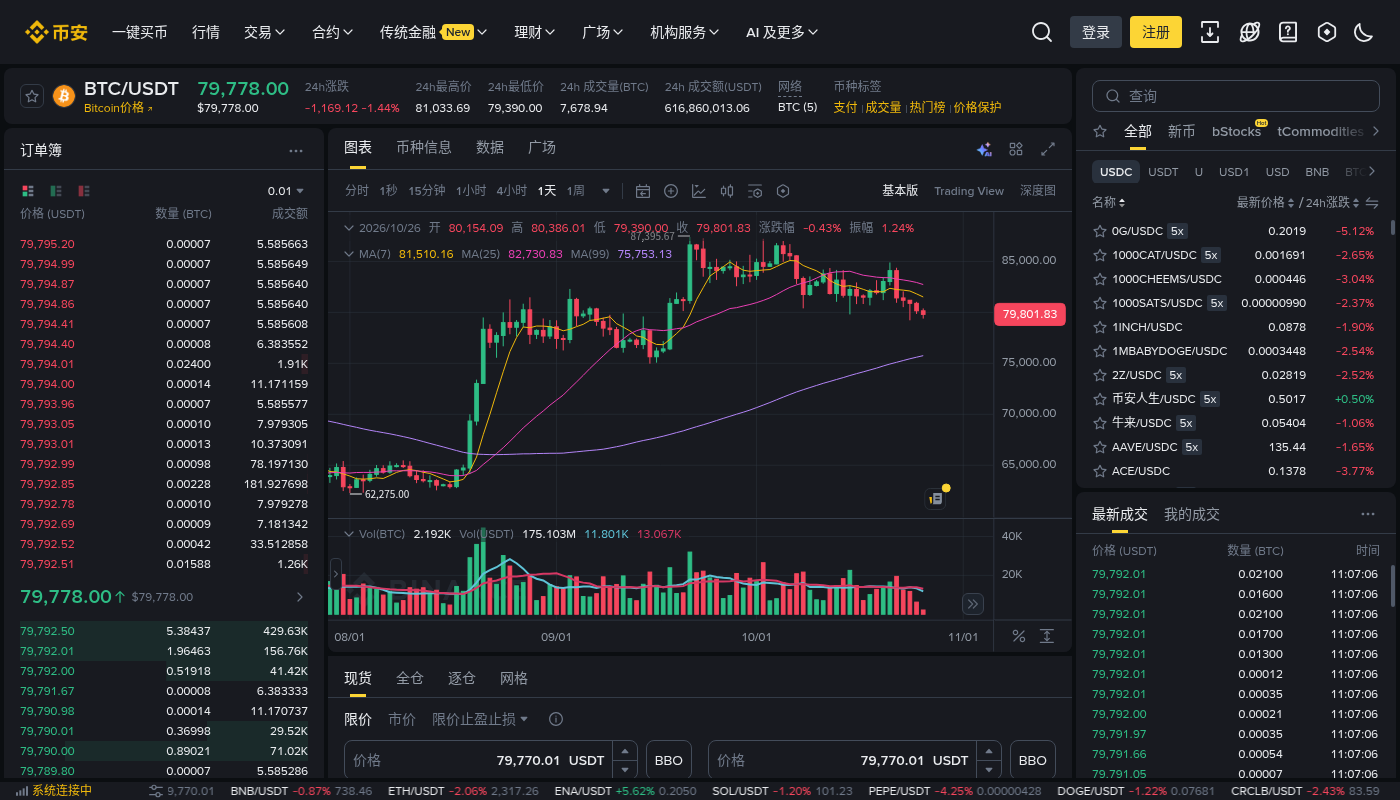The height and width of the screenshot is (800, 1400).
Task: Expand more chart time intervals dropdown arrow
Action: [x=605, y=191]
